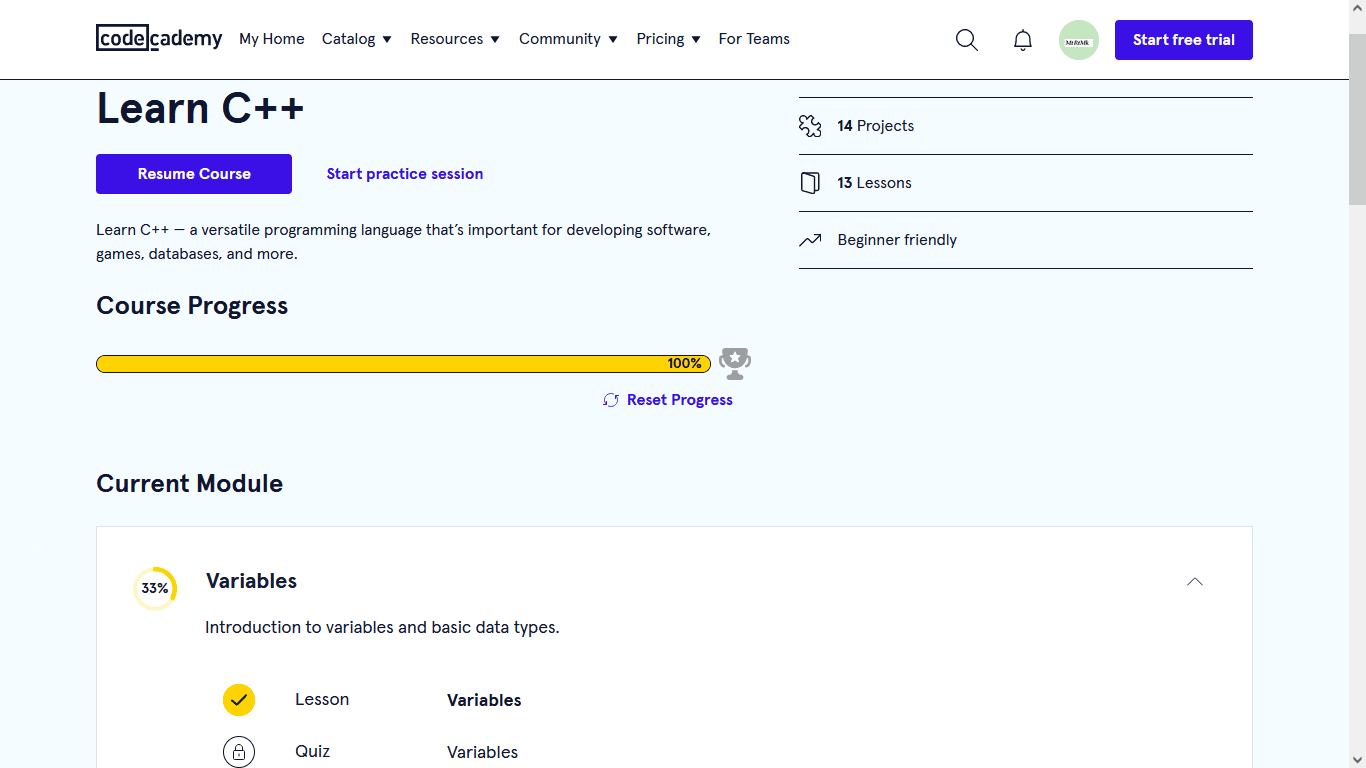Collapse the Variables module chevron
Screen dimensions: 1366x768
[x=1195, y=582]
